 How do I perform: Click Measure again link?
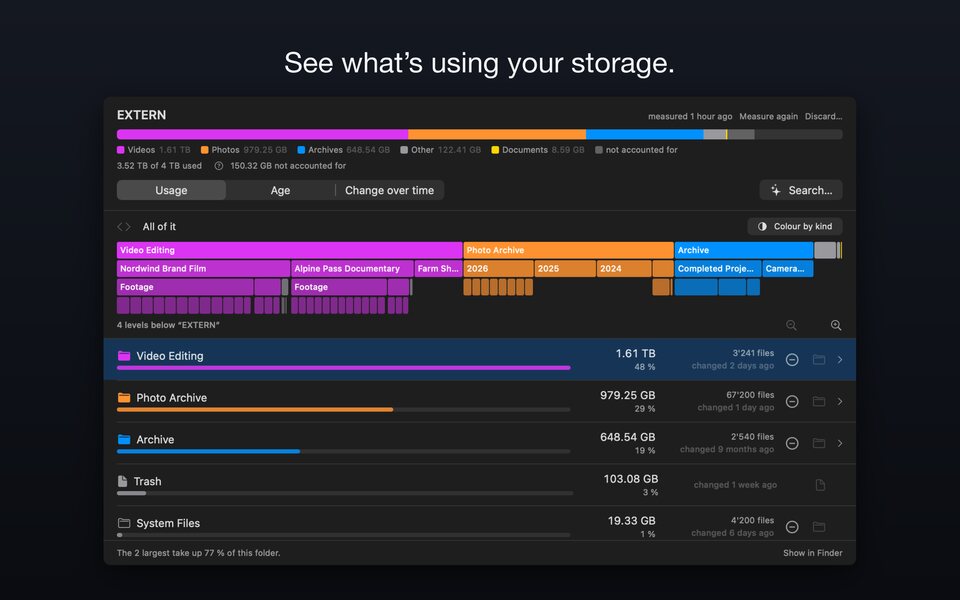coord(768,116)
